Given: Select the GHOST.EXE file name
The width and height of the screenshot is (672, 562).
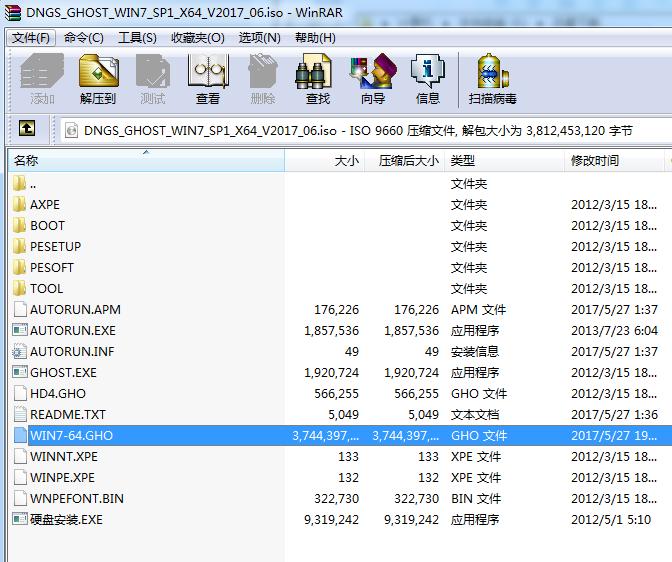Looking at the screenshot, I should [x=63, y=373].
